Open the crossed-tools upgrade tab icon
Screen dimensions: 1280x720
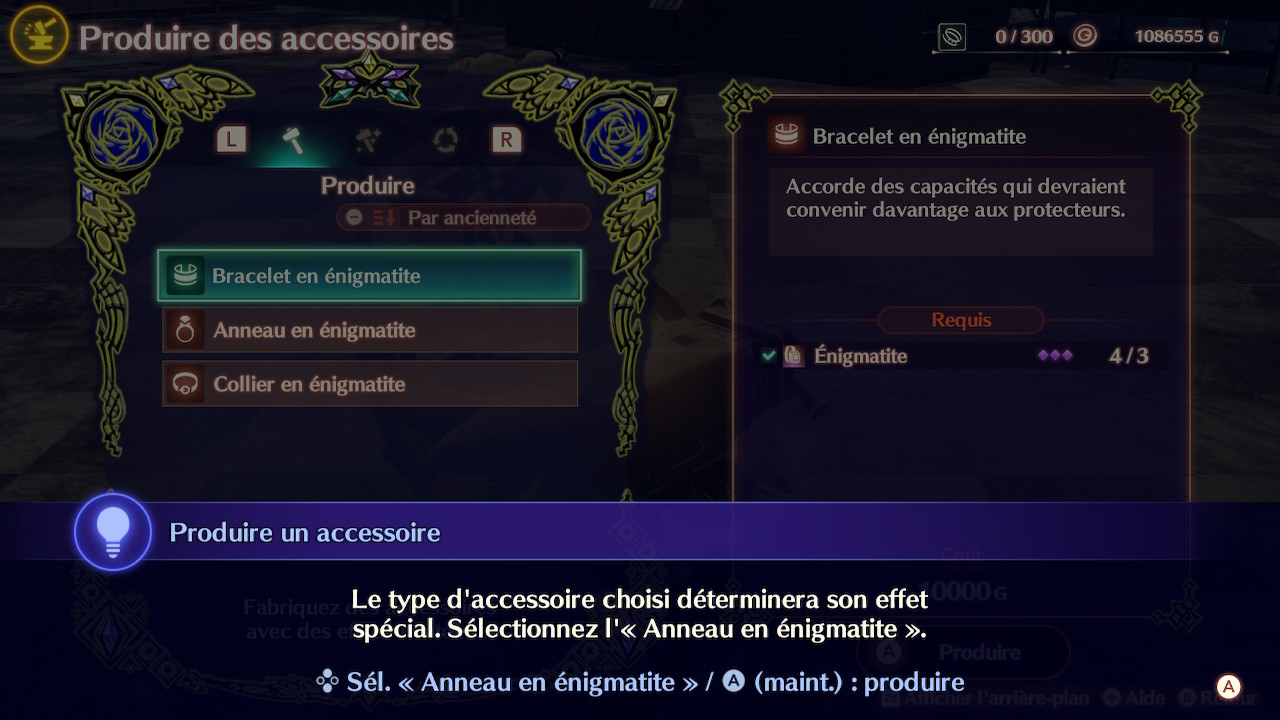pos(368,140)
